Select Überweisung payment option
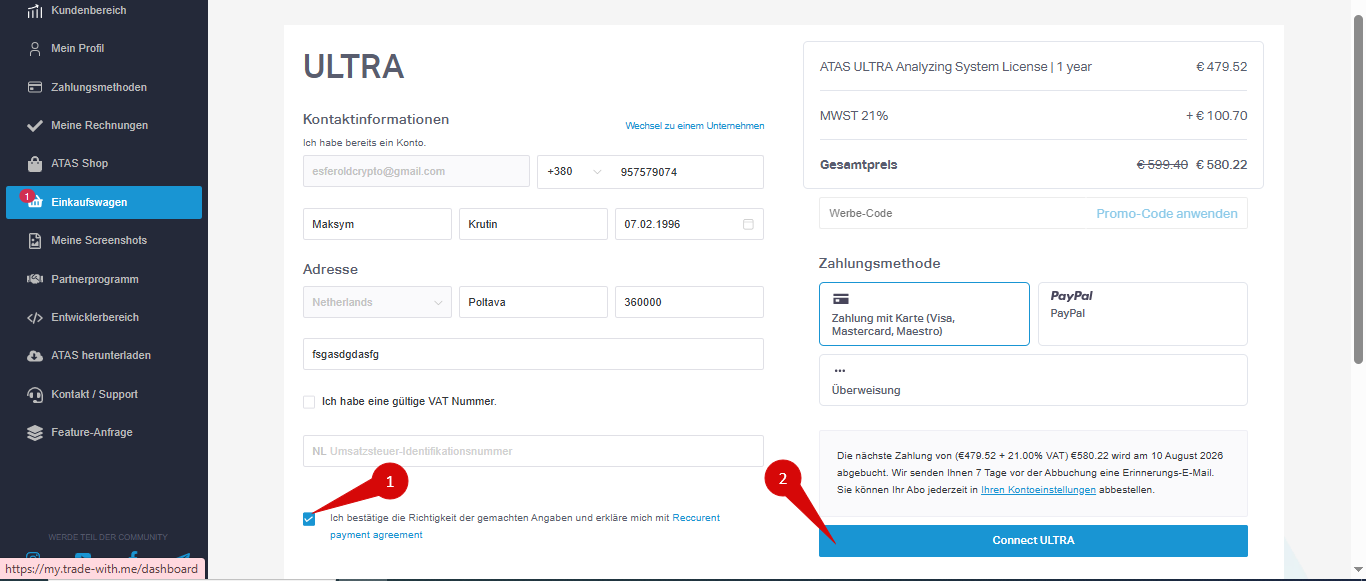Image resolution: width=1366 pixels, height=581 pixels. tap(1033, 380)
